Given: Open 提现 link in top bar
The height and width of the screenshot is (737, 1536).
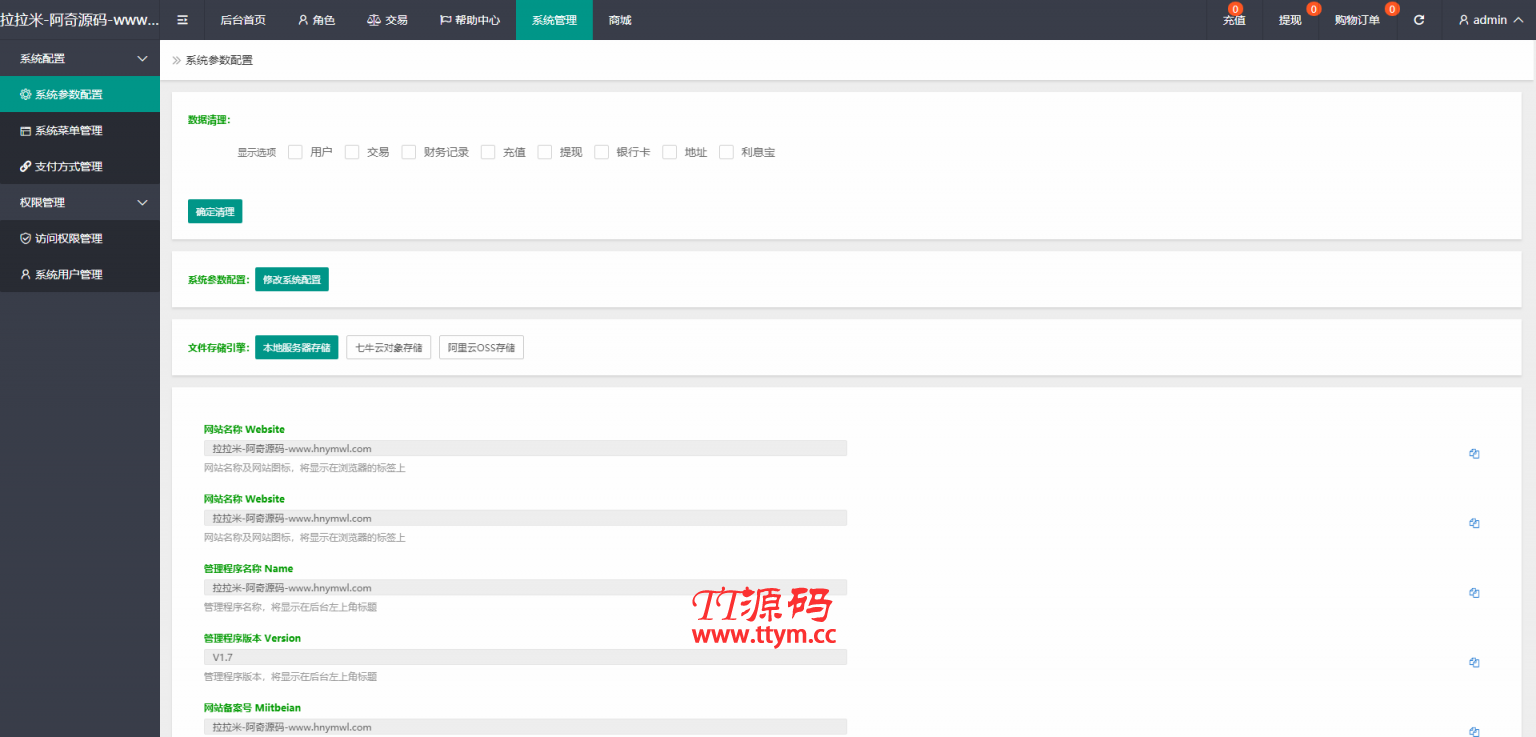Looking at the screenshot, I should coord(1290,21).
